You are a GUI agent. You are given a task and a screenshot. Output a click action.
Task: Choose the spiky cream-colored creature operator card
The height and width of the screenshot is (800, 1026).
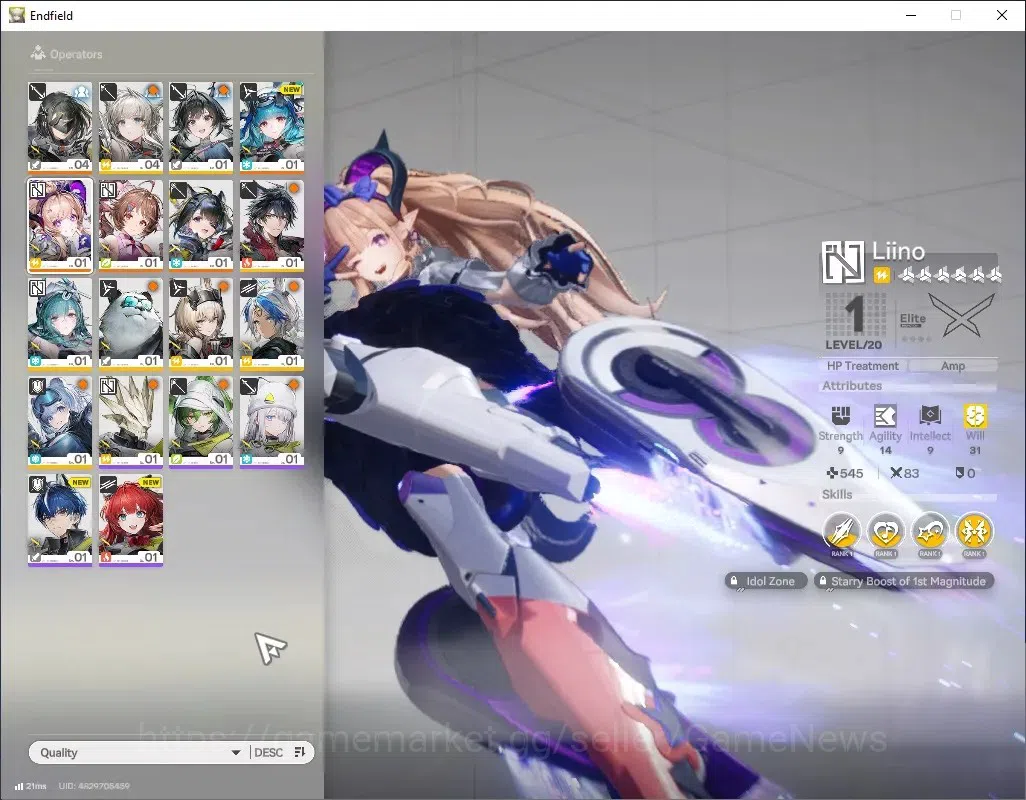130,421
